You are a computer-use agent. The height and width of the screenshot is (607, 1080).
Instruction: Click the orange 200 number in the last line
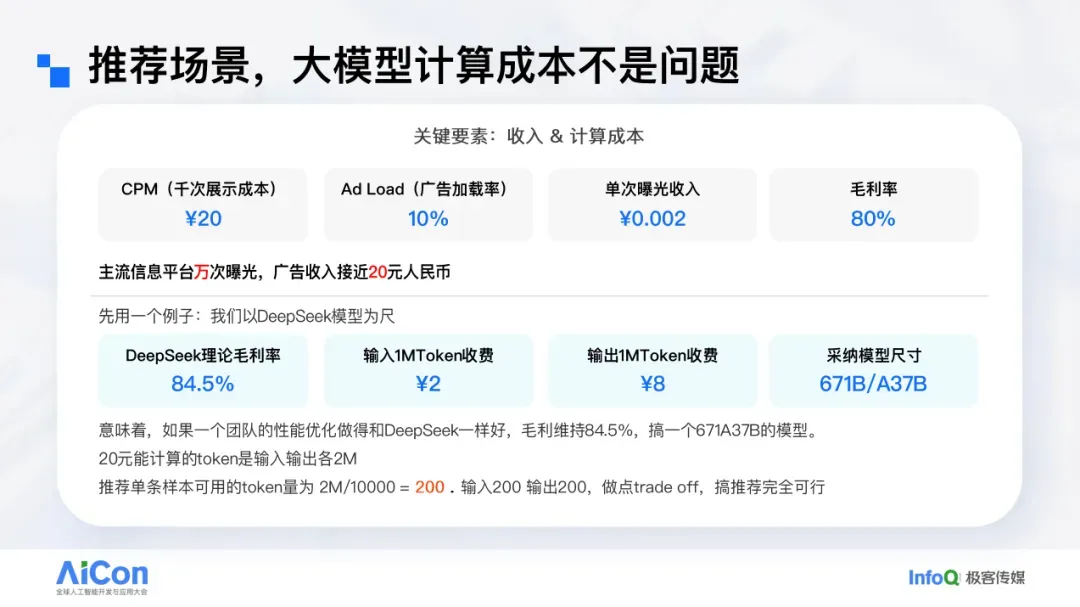coord(430,488)
